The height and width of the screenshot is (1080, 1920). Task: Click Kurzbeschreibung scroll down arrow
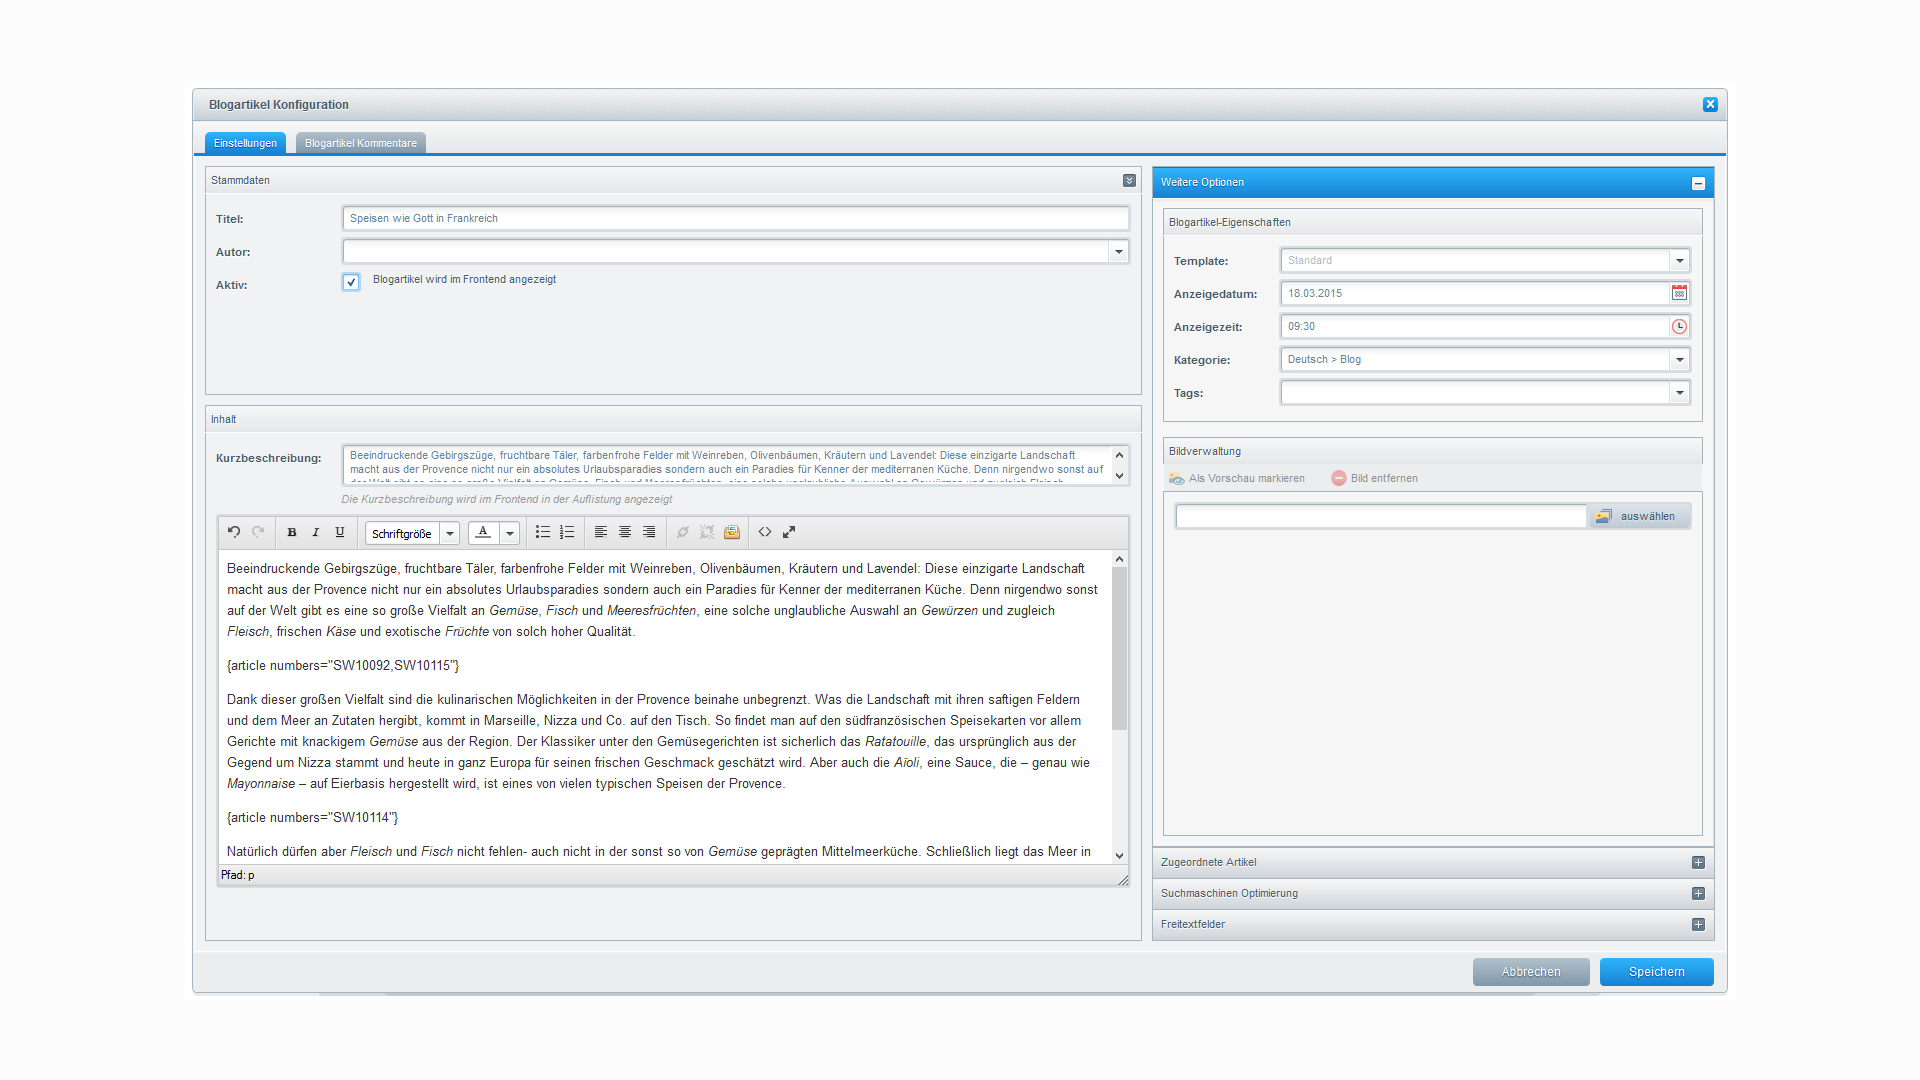tap(1119, 476)
